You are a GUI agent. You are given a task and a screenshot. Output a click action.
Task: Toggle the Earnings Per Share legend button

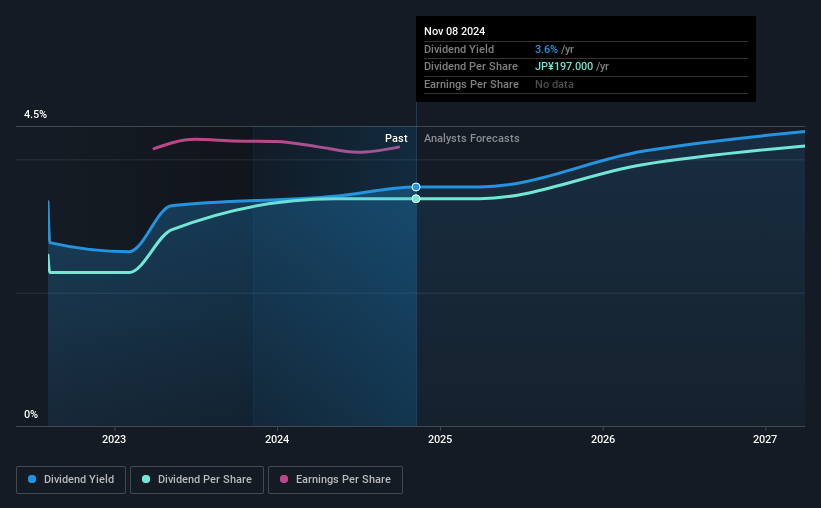coord(335,480)
